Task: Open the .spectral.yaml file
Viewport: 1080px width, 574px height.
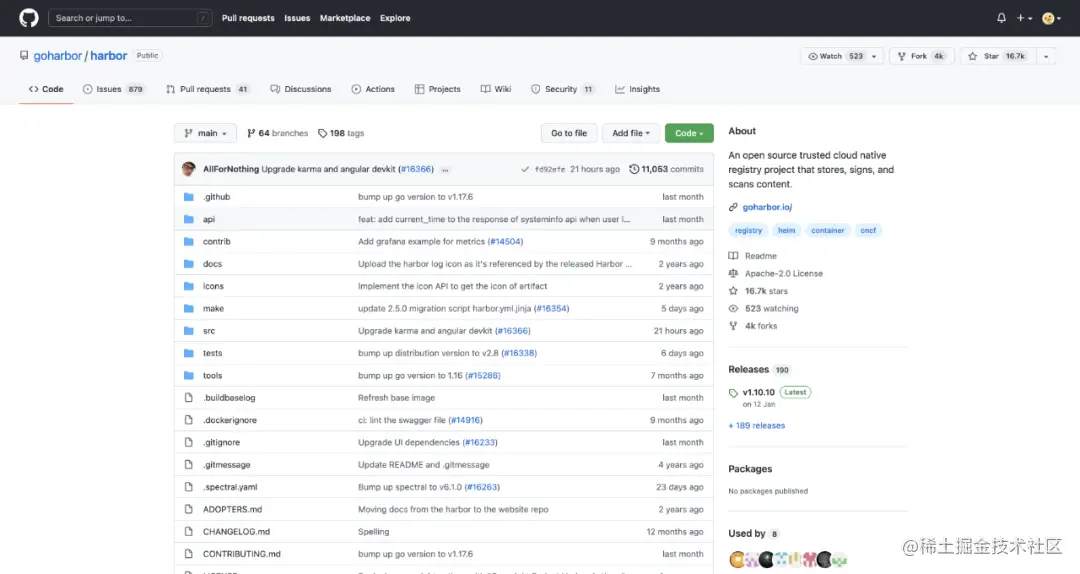Action: coord(230,487)
